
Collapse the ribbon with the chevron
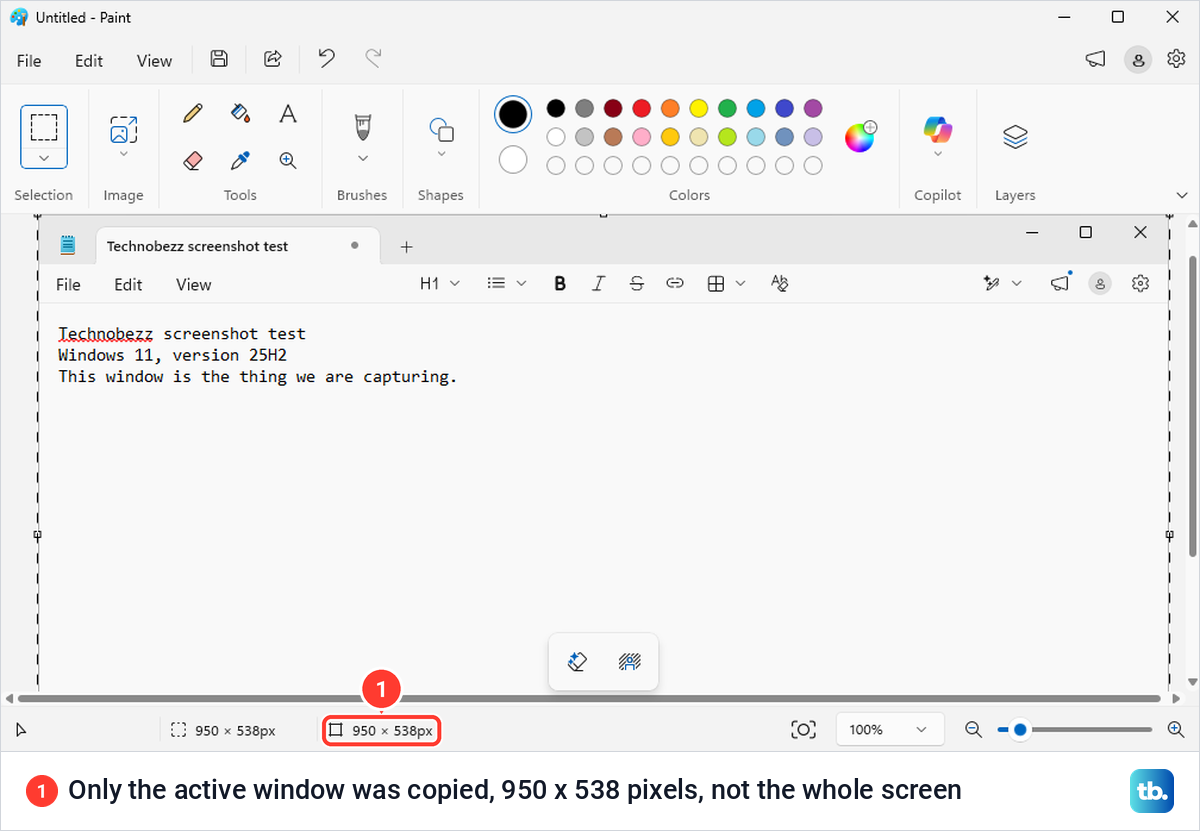pyautogui.click(x=1182, y=195)
